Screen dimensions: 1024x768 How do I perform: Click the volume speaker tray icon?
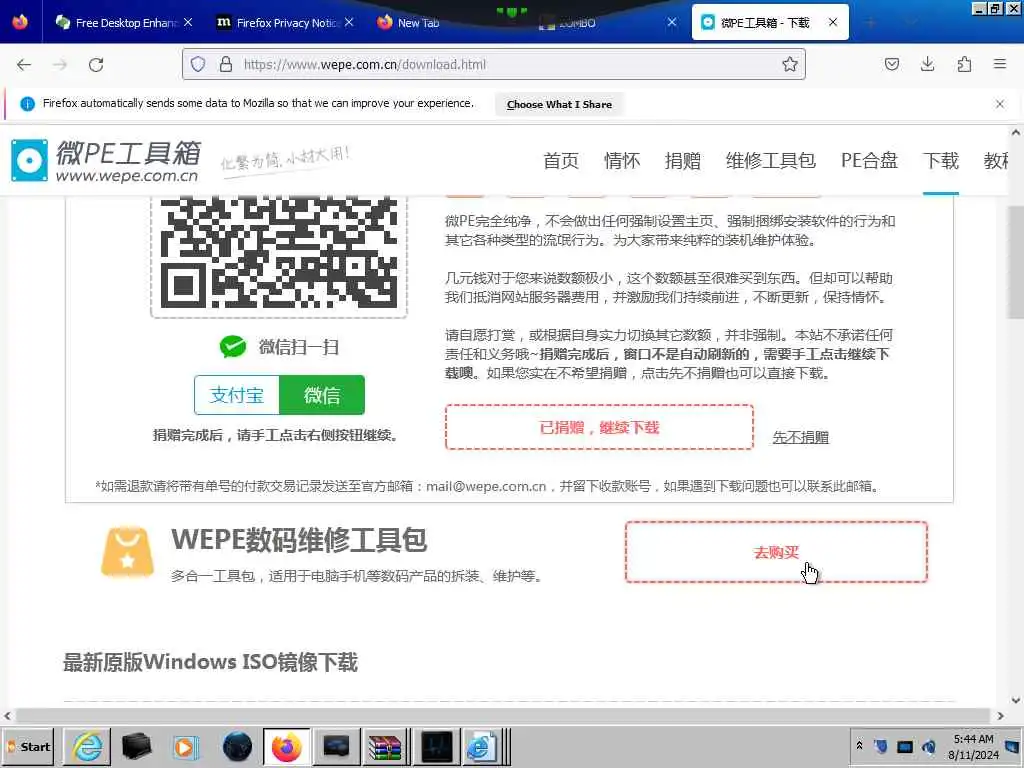929,746
